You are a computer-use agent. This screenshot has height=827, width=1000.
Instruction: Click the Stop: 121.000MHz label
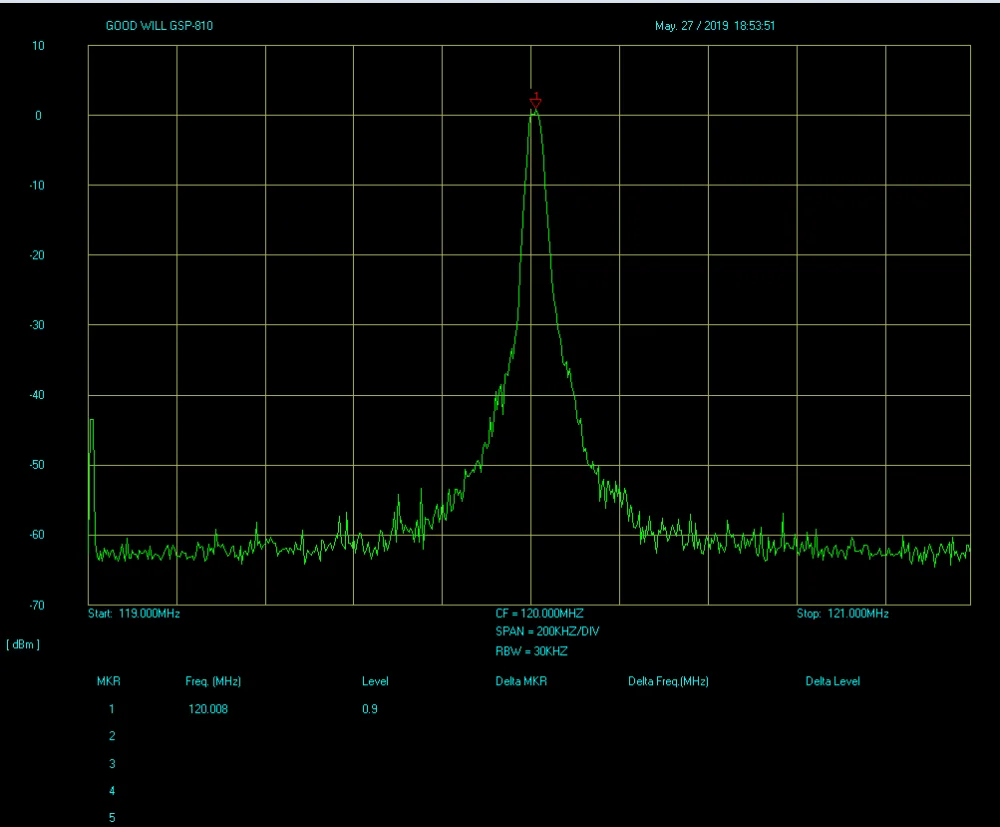coord(842,613)
